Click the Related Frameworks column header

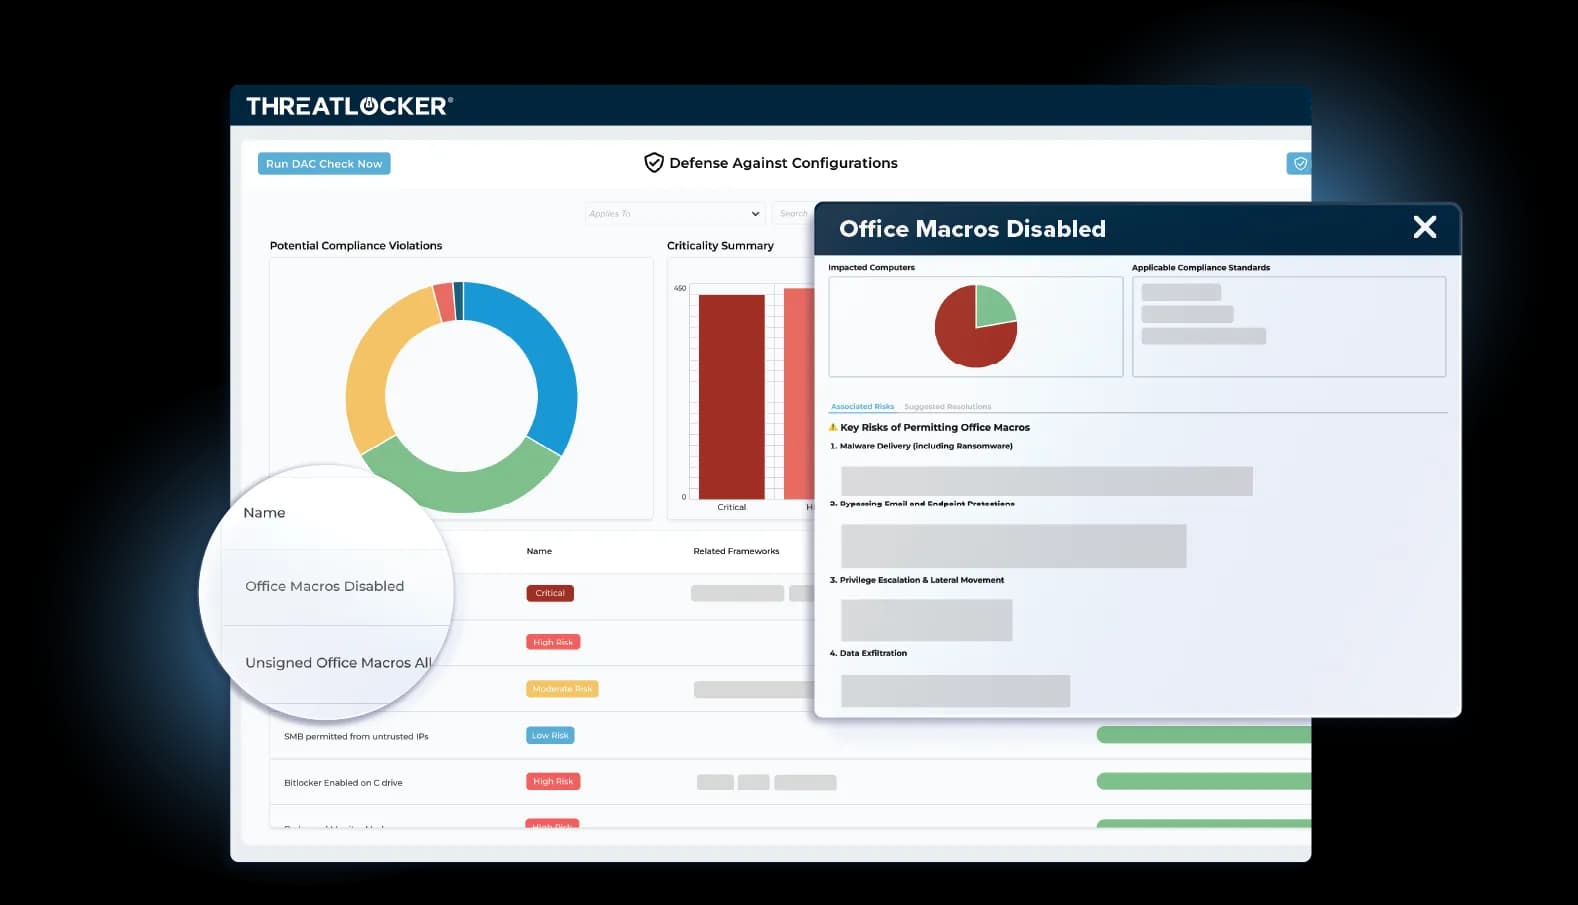coord(736,551)
